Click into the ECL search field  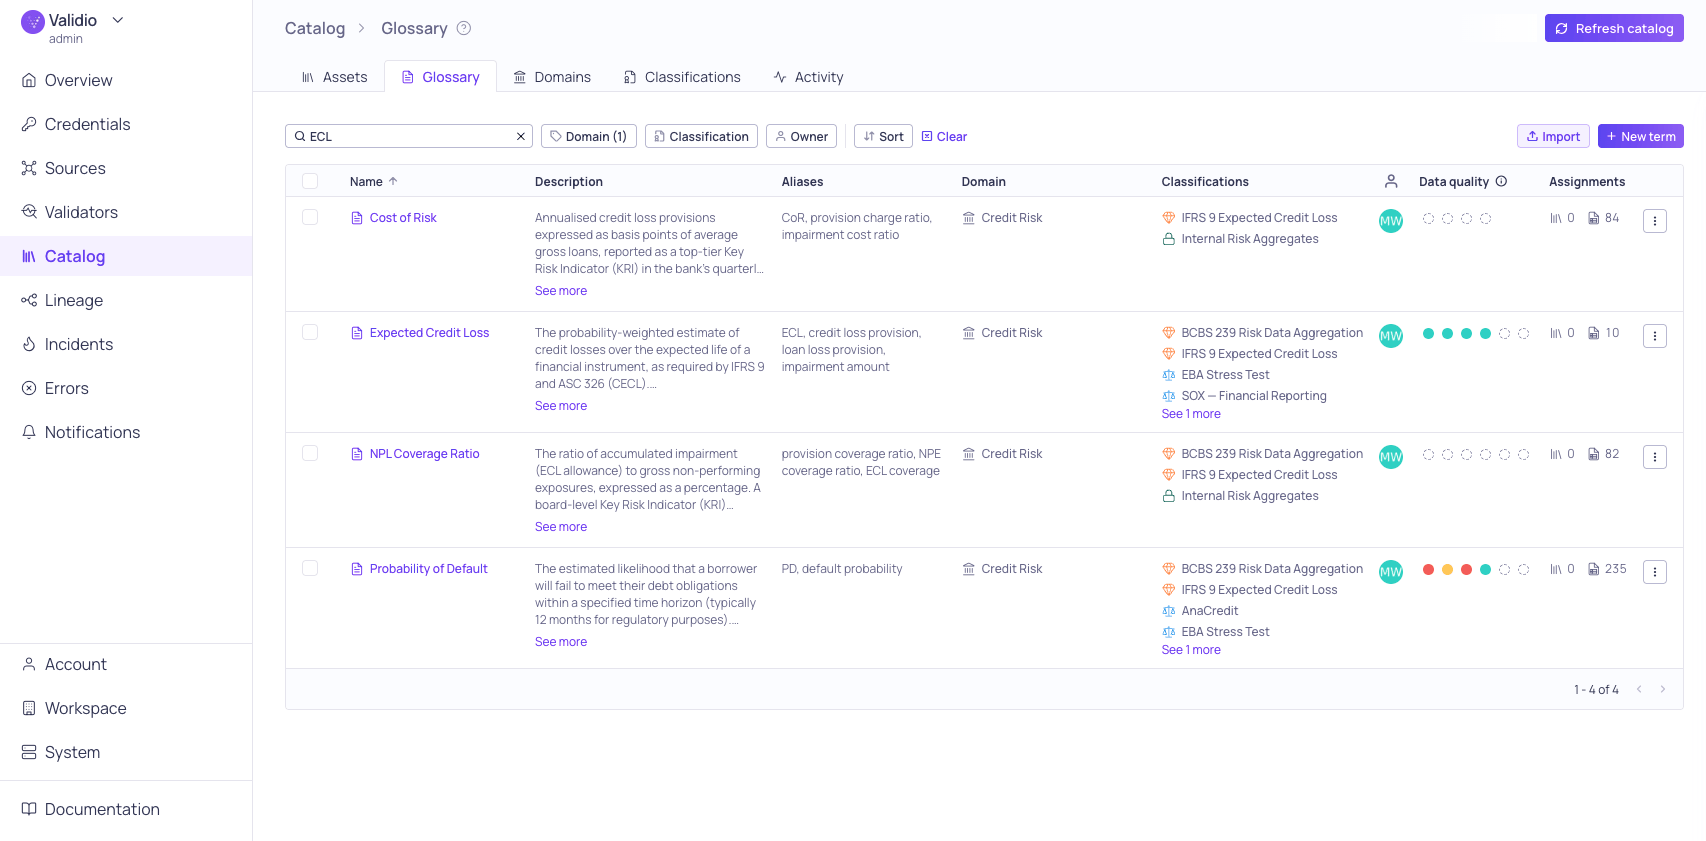(408, 136)
